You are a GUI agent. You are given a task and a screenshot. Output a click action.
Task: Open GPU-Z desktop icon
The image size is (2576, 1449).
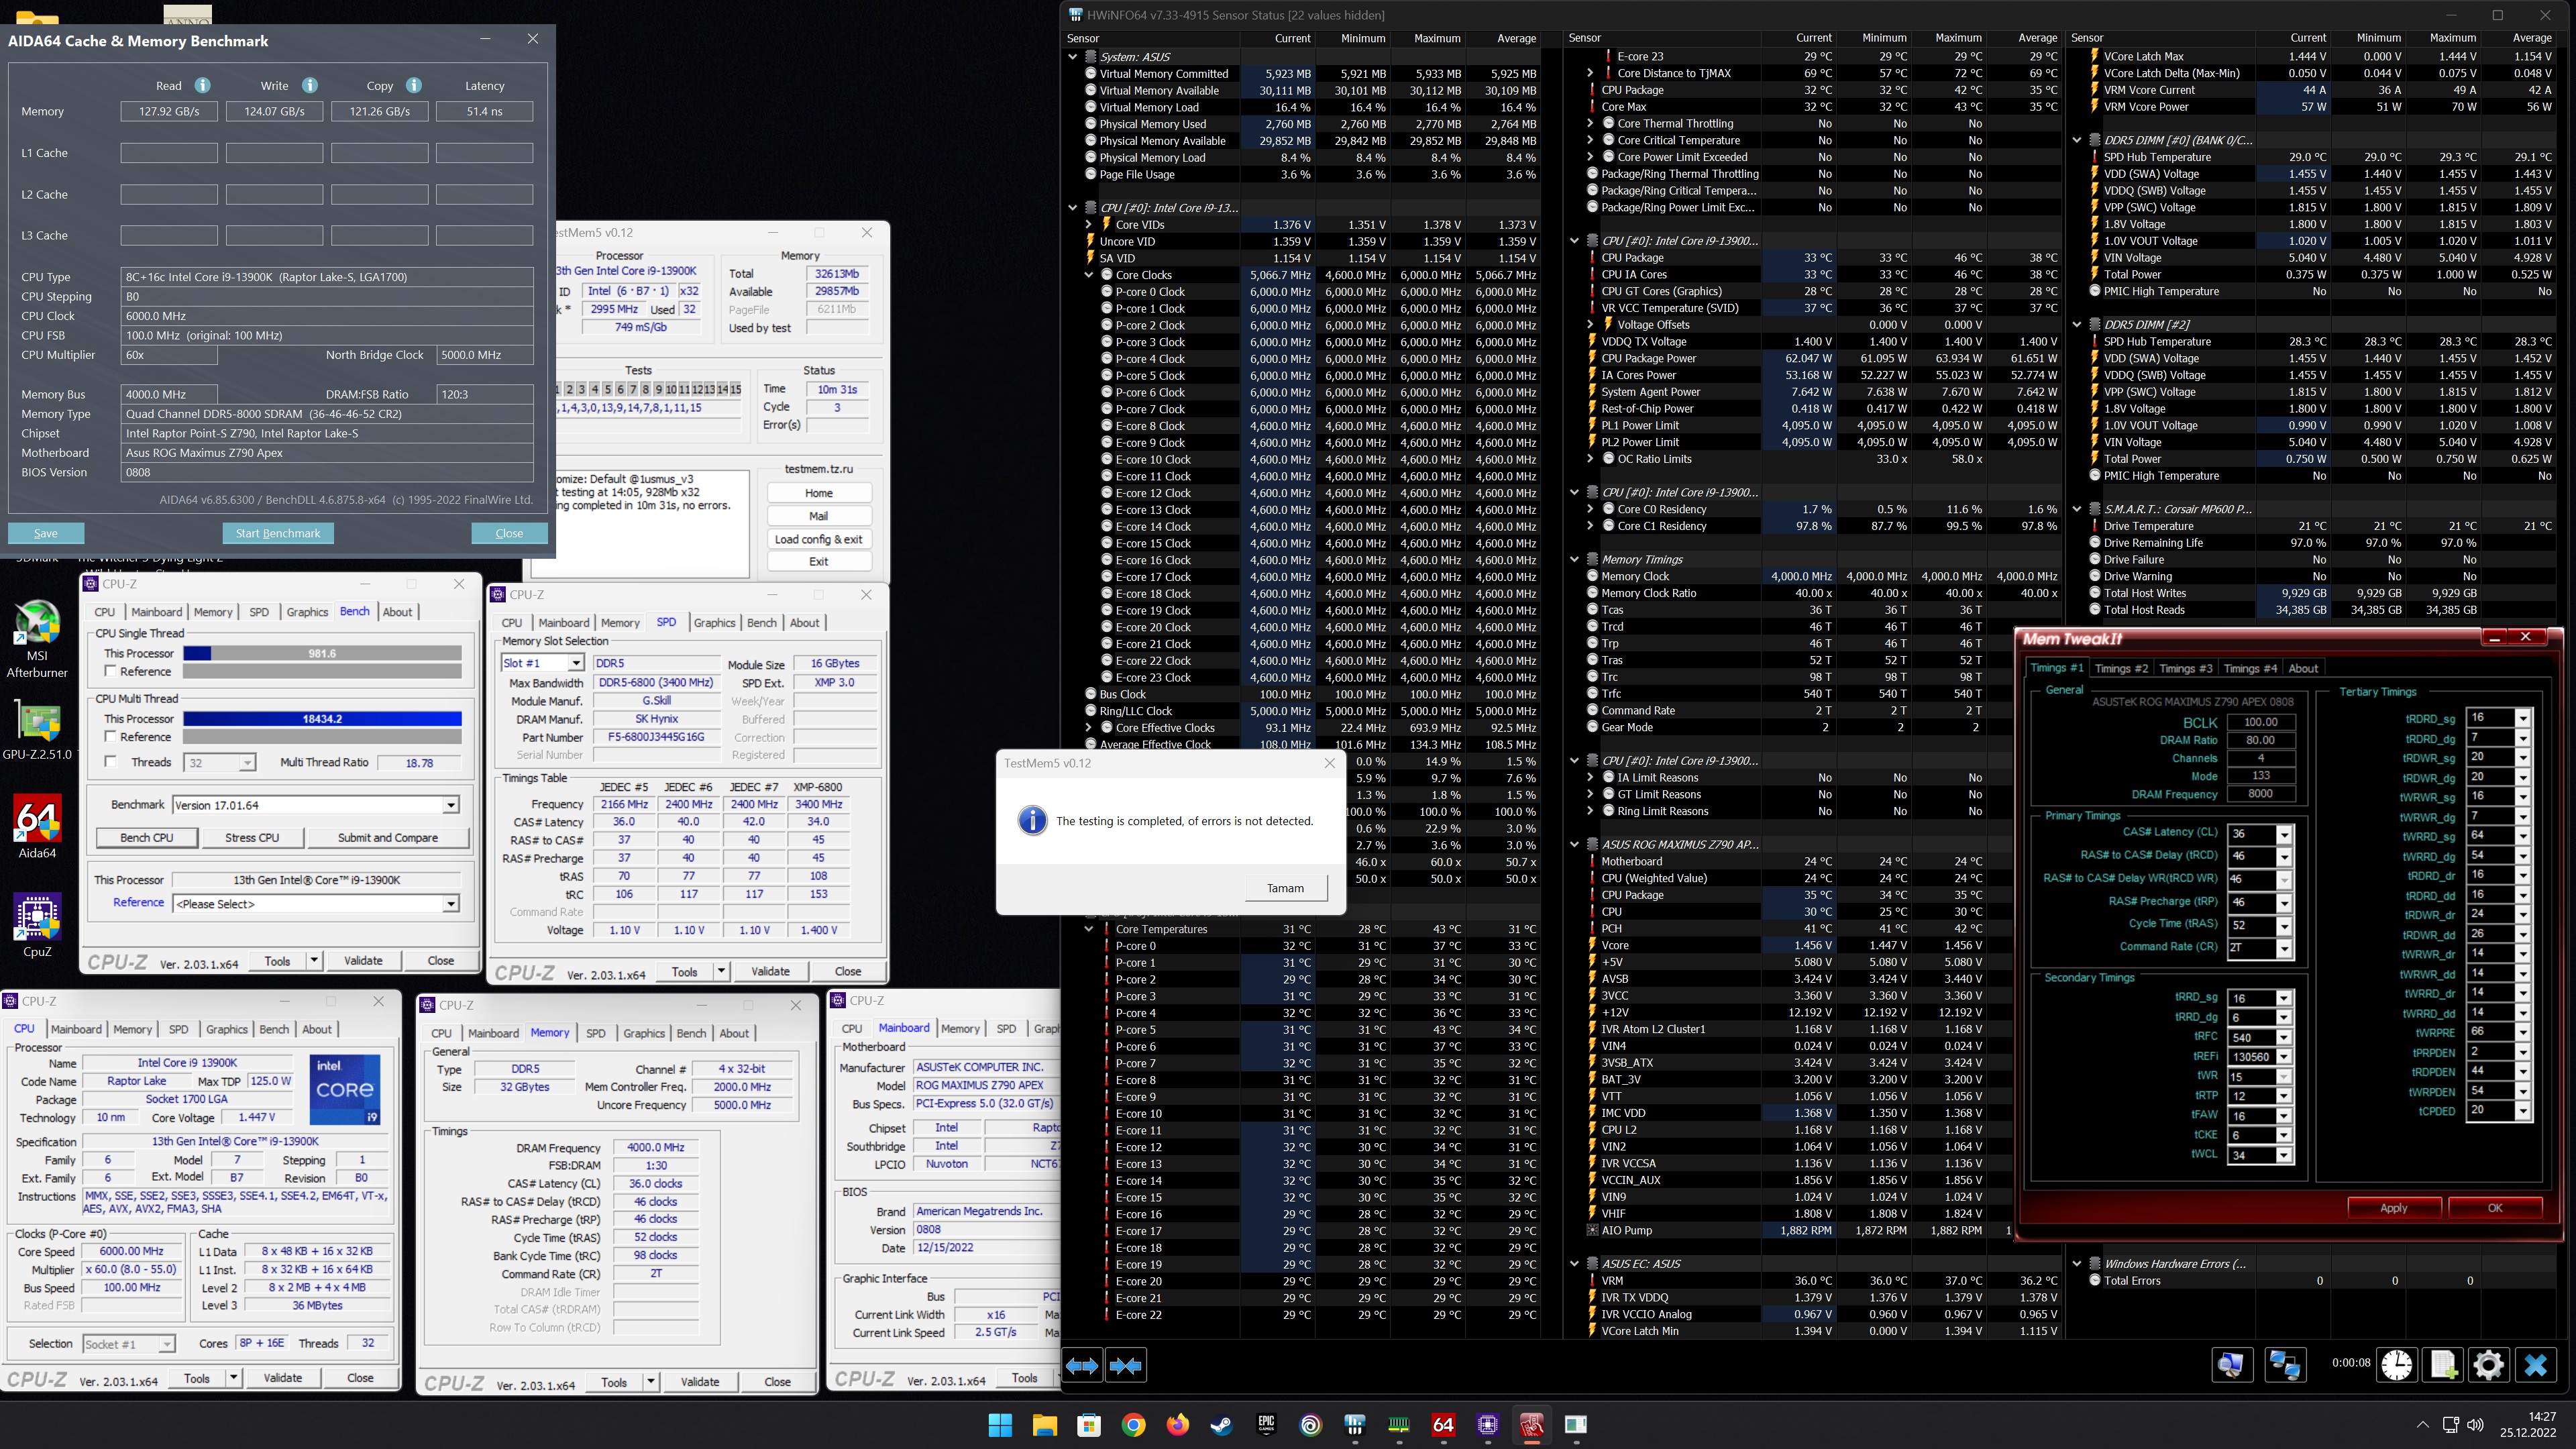37,730
